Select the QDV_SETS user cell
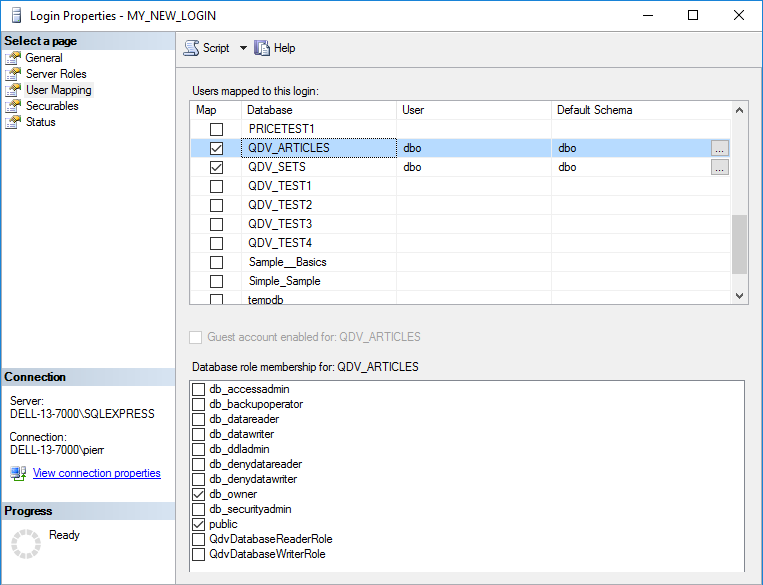Image resolution: width=763 pixels, height=585 pixels. 473,167
